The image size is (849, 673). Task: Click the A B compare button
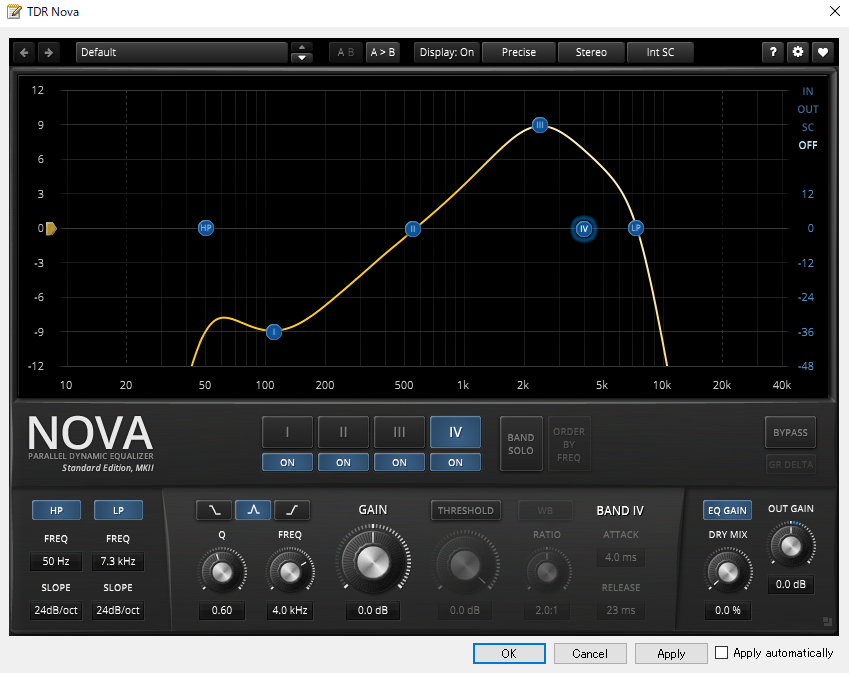(345, 53)
